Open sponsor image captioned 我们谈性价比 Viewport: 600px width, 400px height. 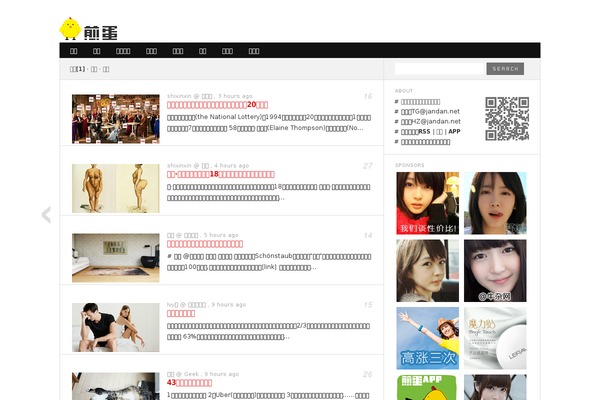coord(427,203)
